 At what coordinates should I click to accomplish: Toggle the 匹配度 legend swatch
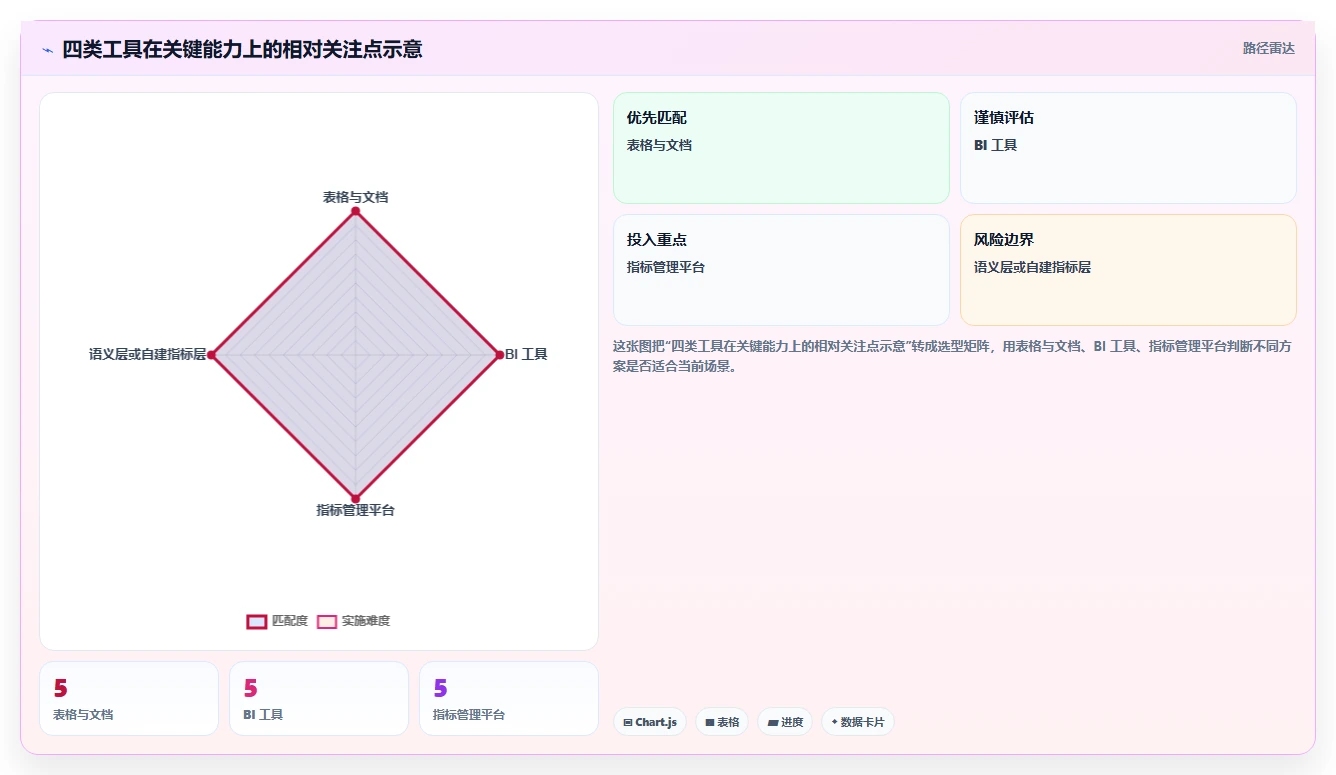257,621
